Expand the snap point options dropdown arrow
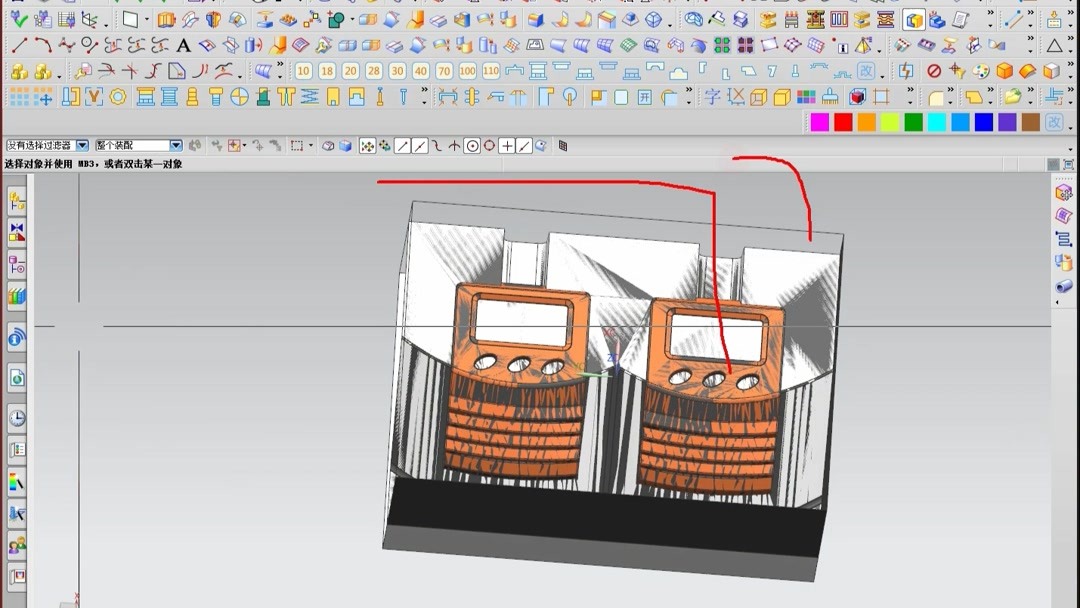This screenshot has width=1080, height=608. coord(244,145)
